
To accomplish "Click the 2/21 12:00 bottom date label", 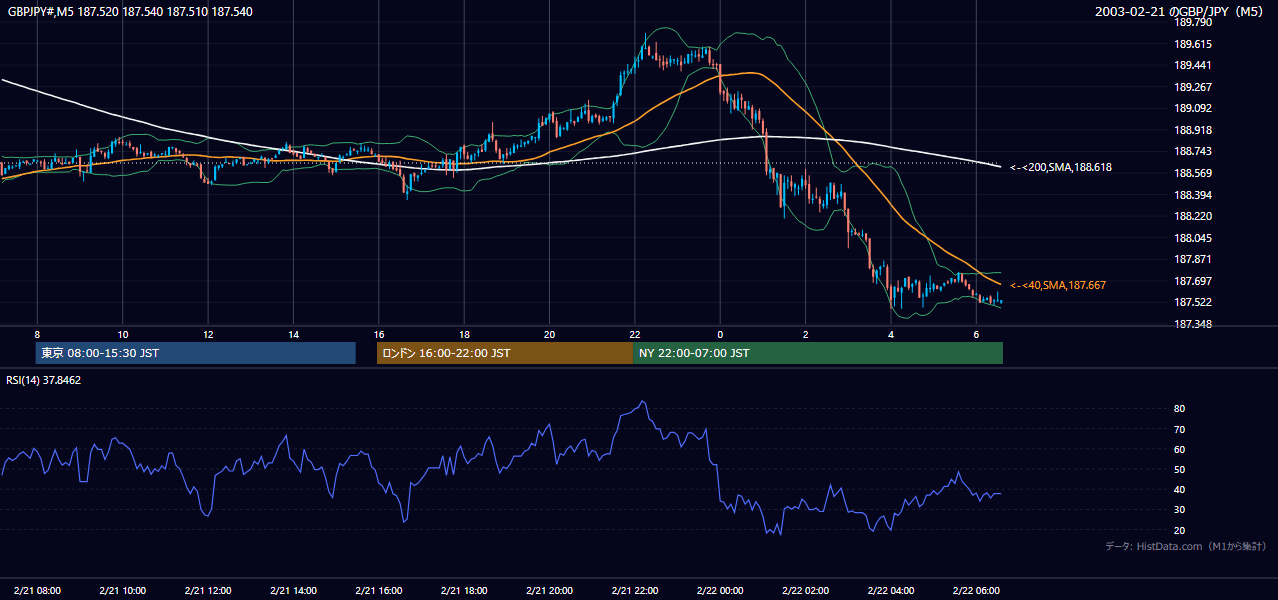I will coord(208,590).
